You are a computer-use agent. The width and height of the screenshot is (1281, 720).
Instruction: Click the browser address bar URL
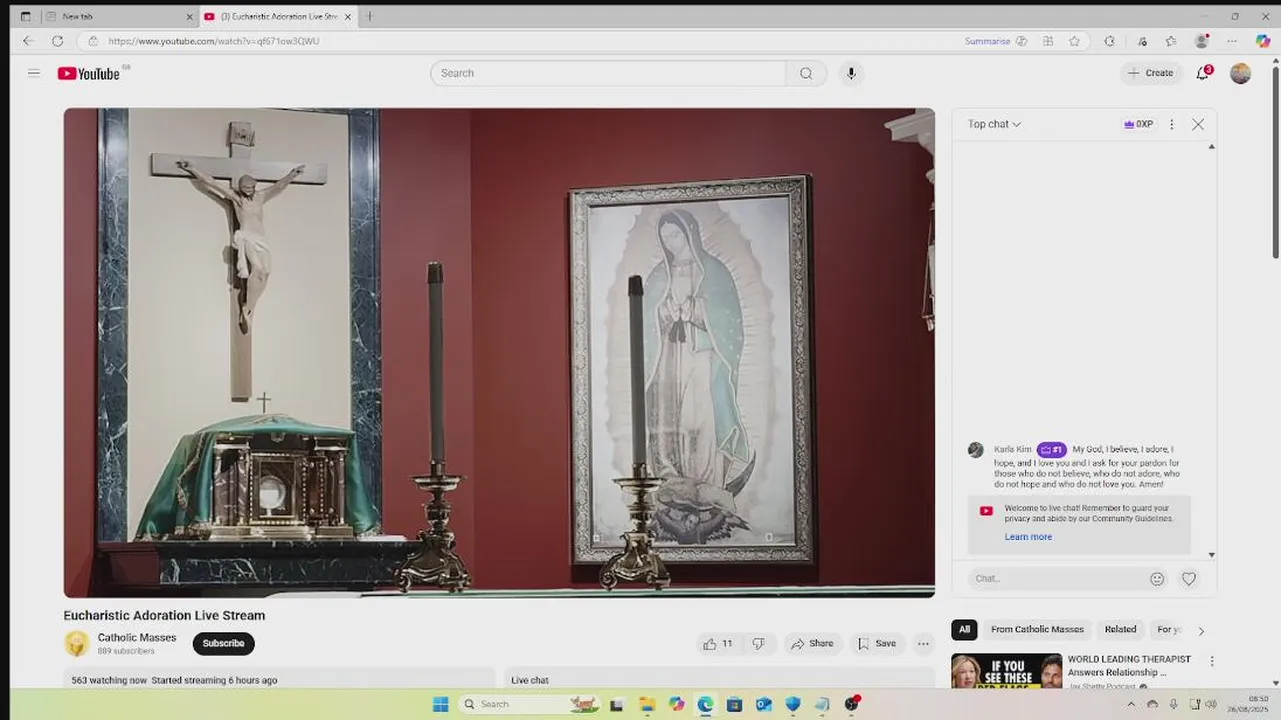click(x=214, y=41)
